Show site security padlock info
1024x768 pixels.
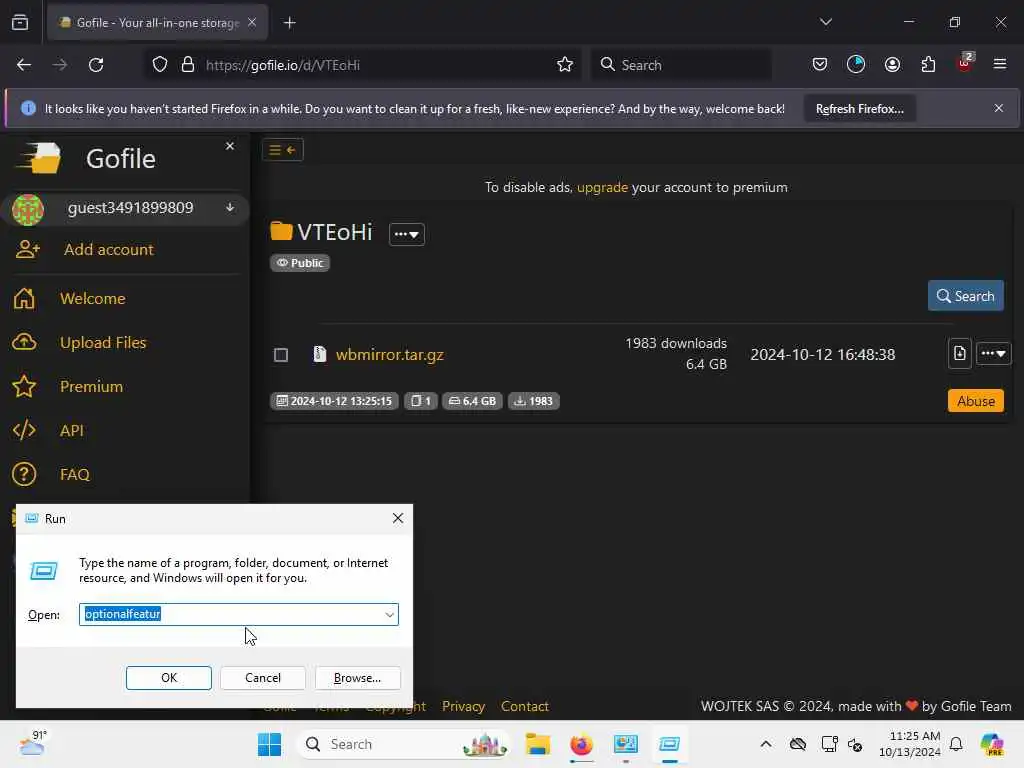[188, 65]
